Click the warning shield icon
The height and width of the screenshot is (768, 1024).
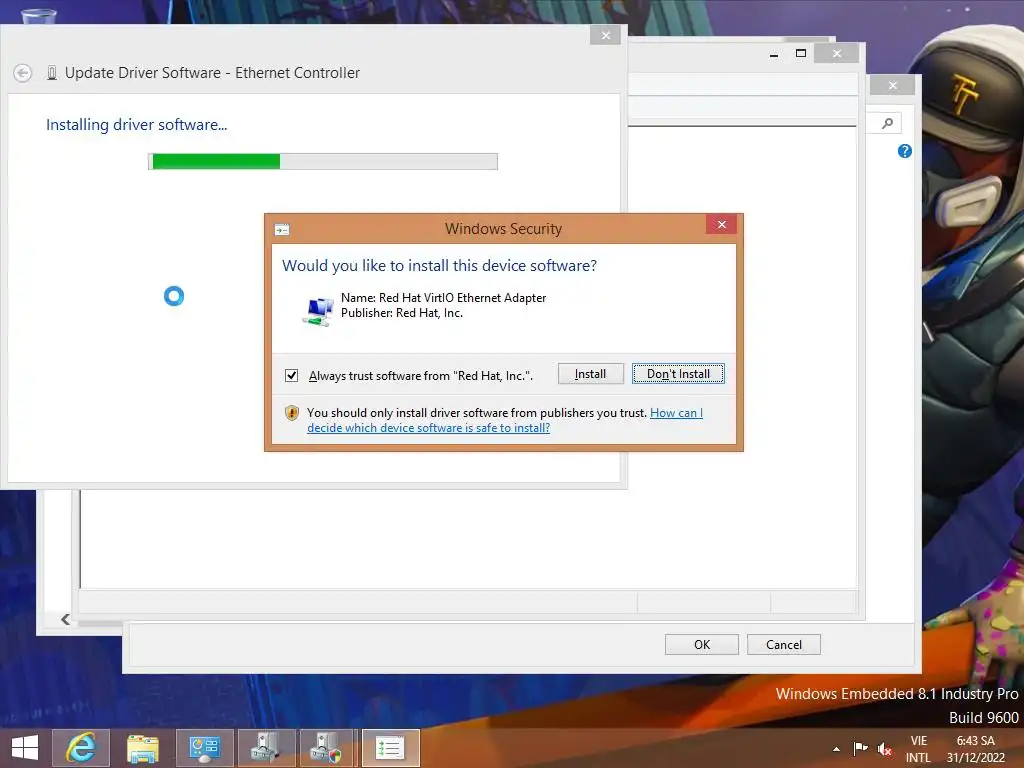click(291, 413)
